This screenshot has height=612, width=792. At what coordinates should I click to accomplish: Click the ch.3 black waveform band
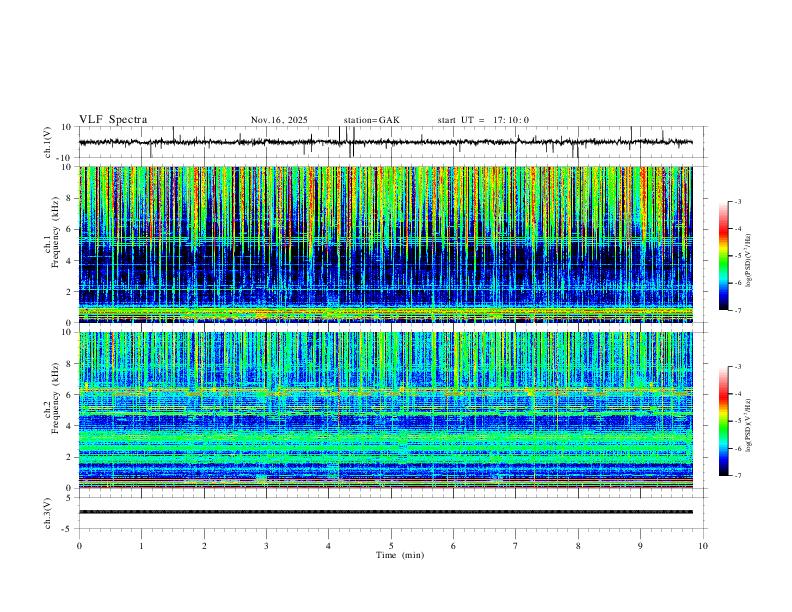[385, 512]
